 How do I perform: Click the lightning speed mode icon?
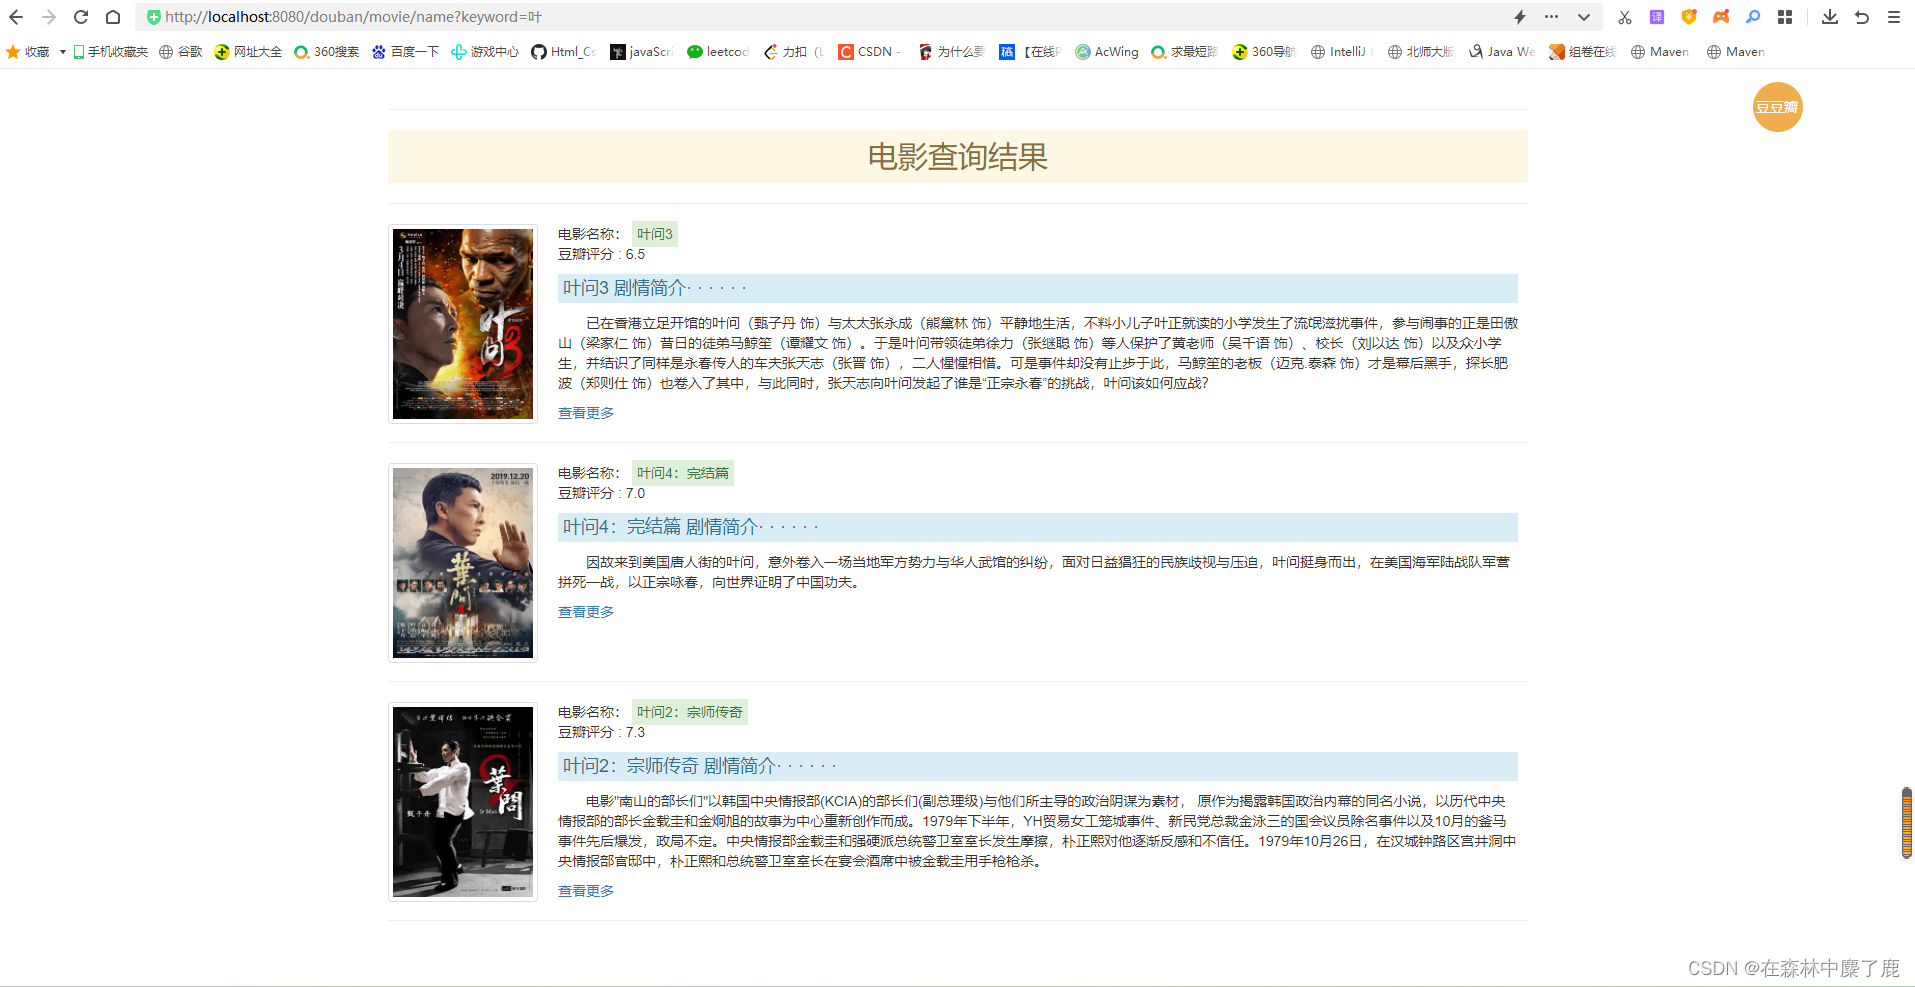point(1520,17)
